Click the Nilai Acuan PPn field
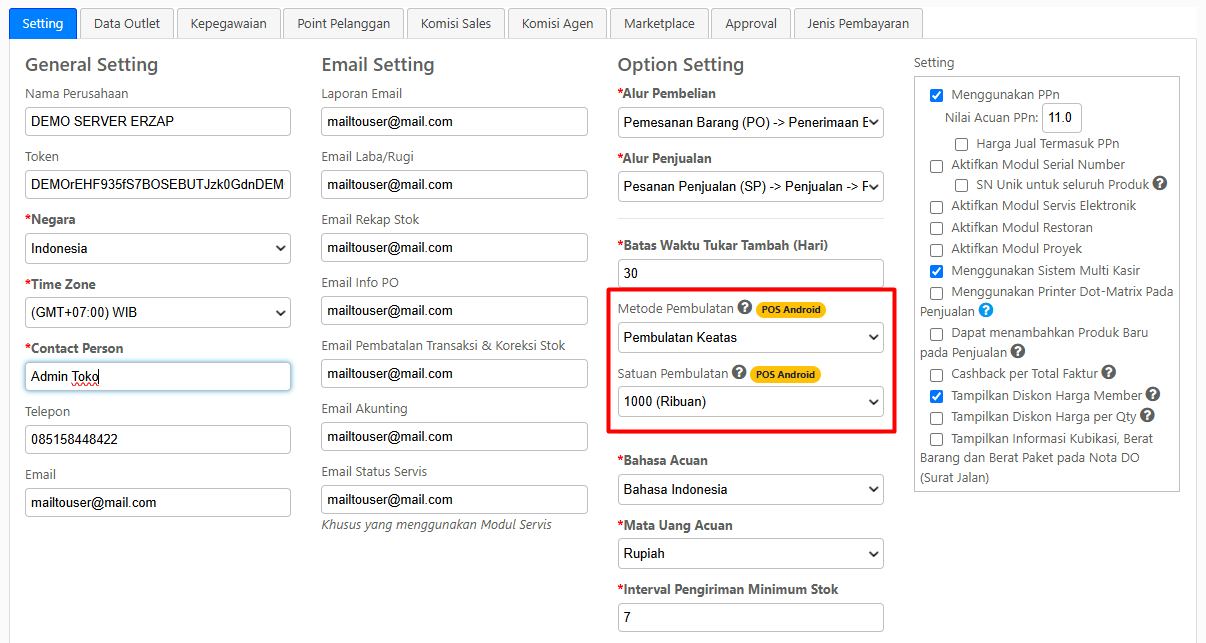This screenshot has width=1206, height=643. (1061, 118)
